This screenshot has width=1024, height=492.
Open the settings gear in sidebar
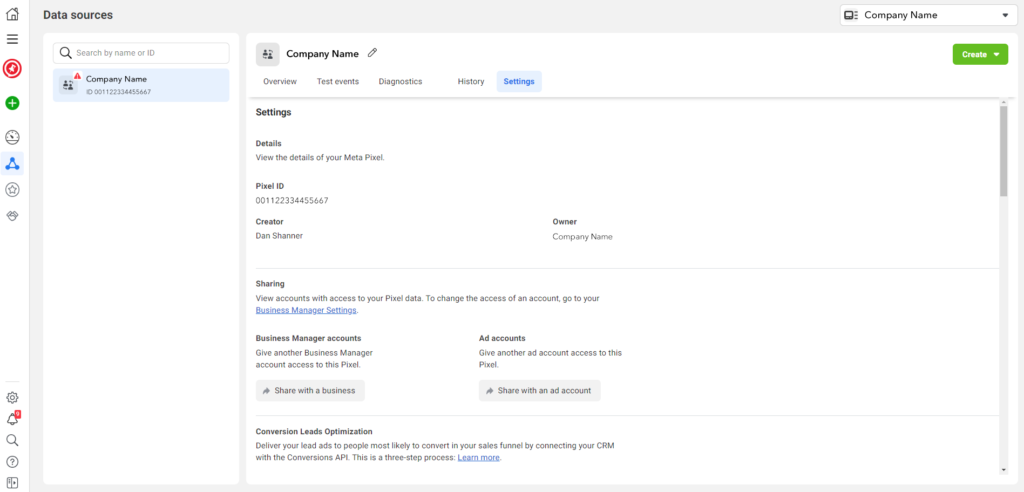(13, 397)
